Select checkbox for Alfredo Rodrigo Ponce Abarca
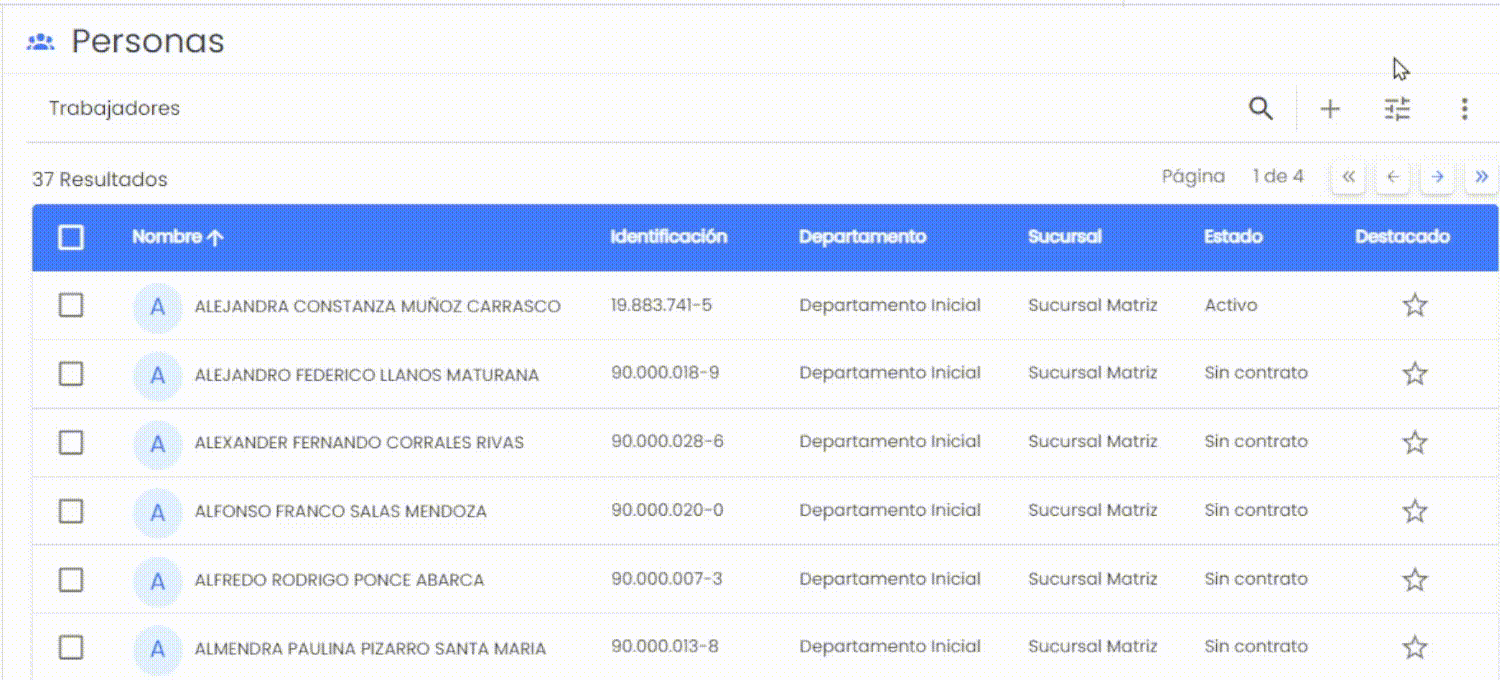The width and height of the screenshot is (1500, 680). pyautogui.click(x=71, y=580)
